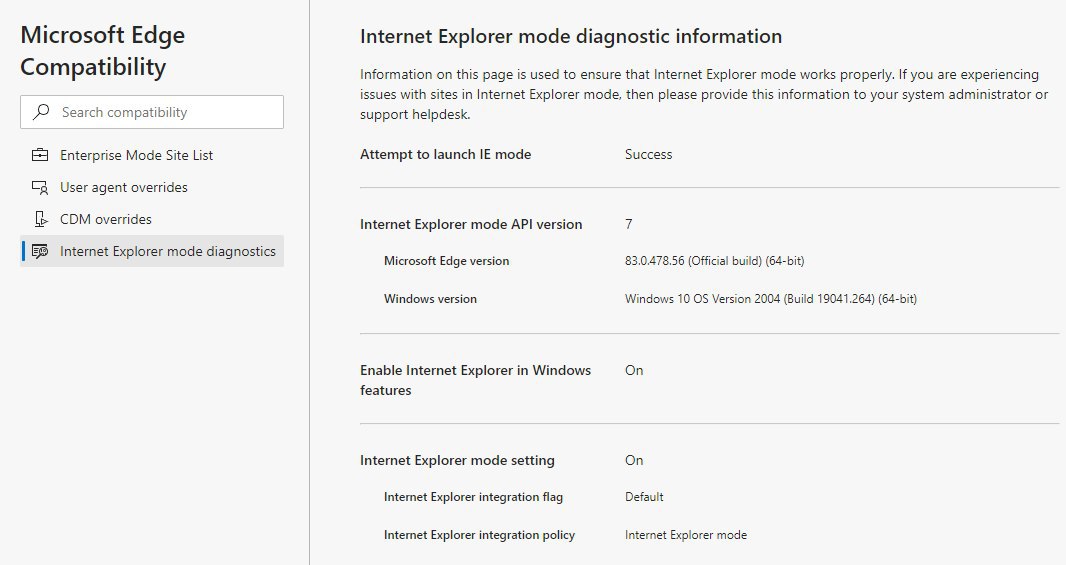
Task: Open Enterprise Mode Site List page
Action: pyautogui.click(x=152, y=155)
